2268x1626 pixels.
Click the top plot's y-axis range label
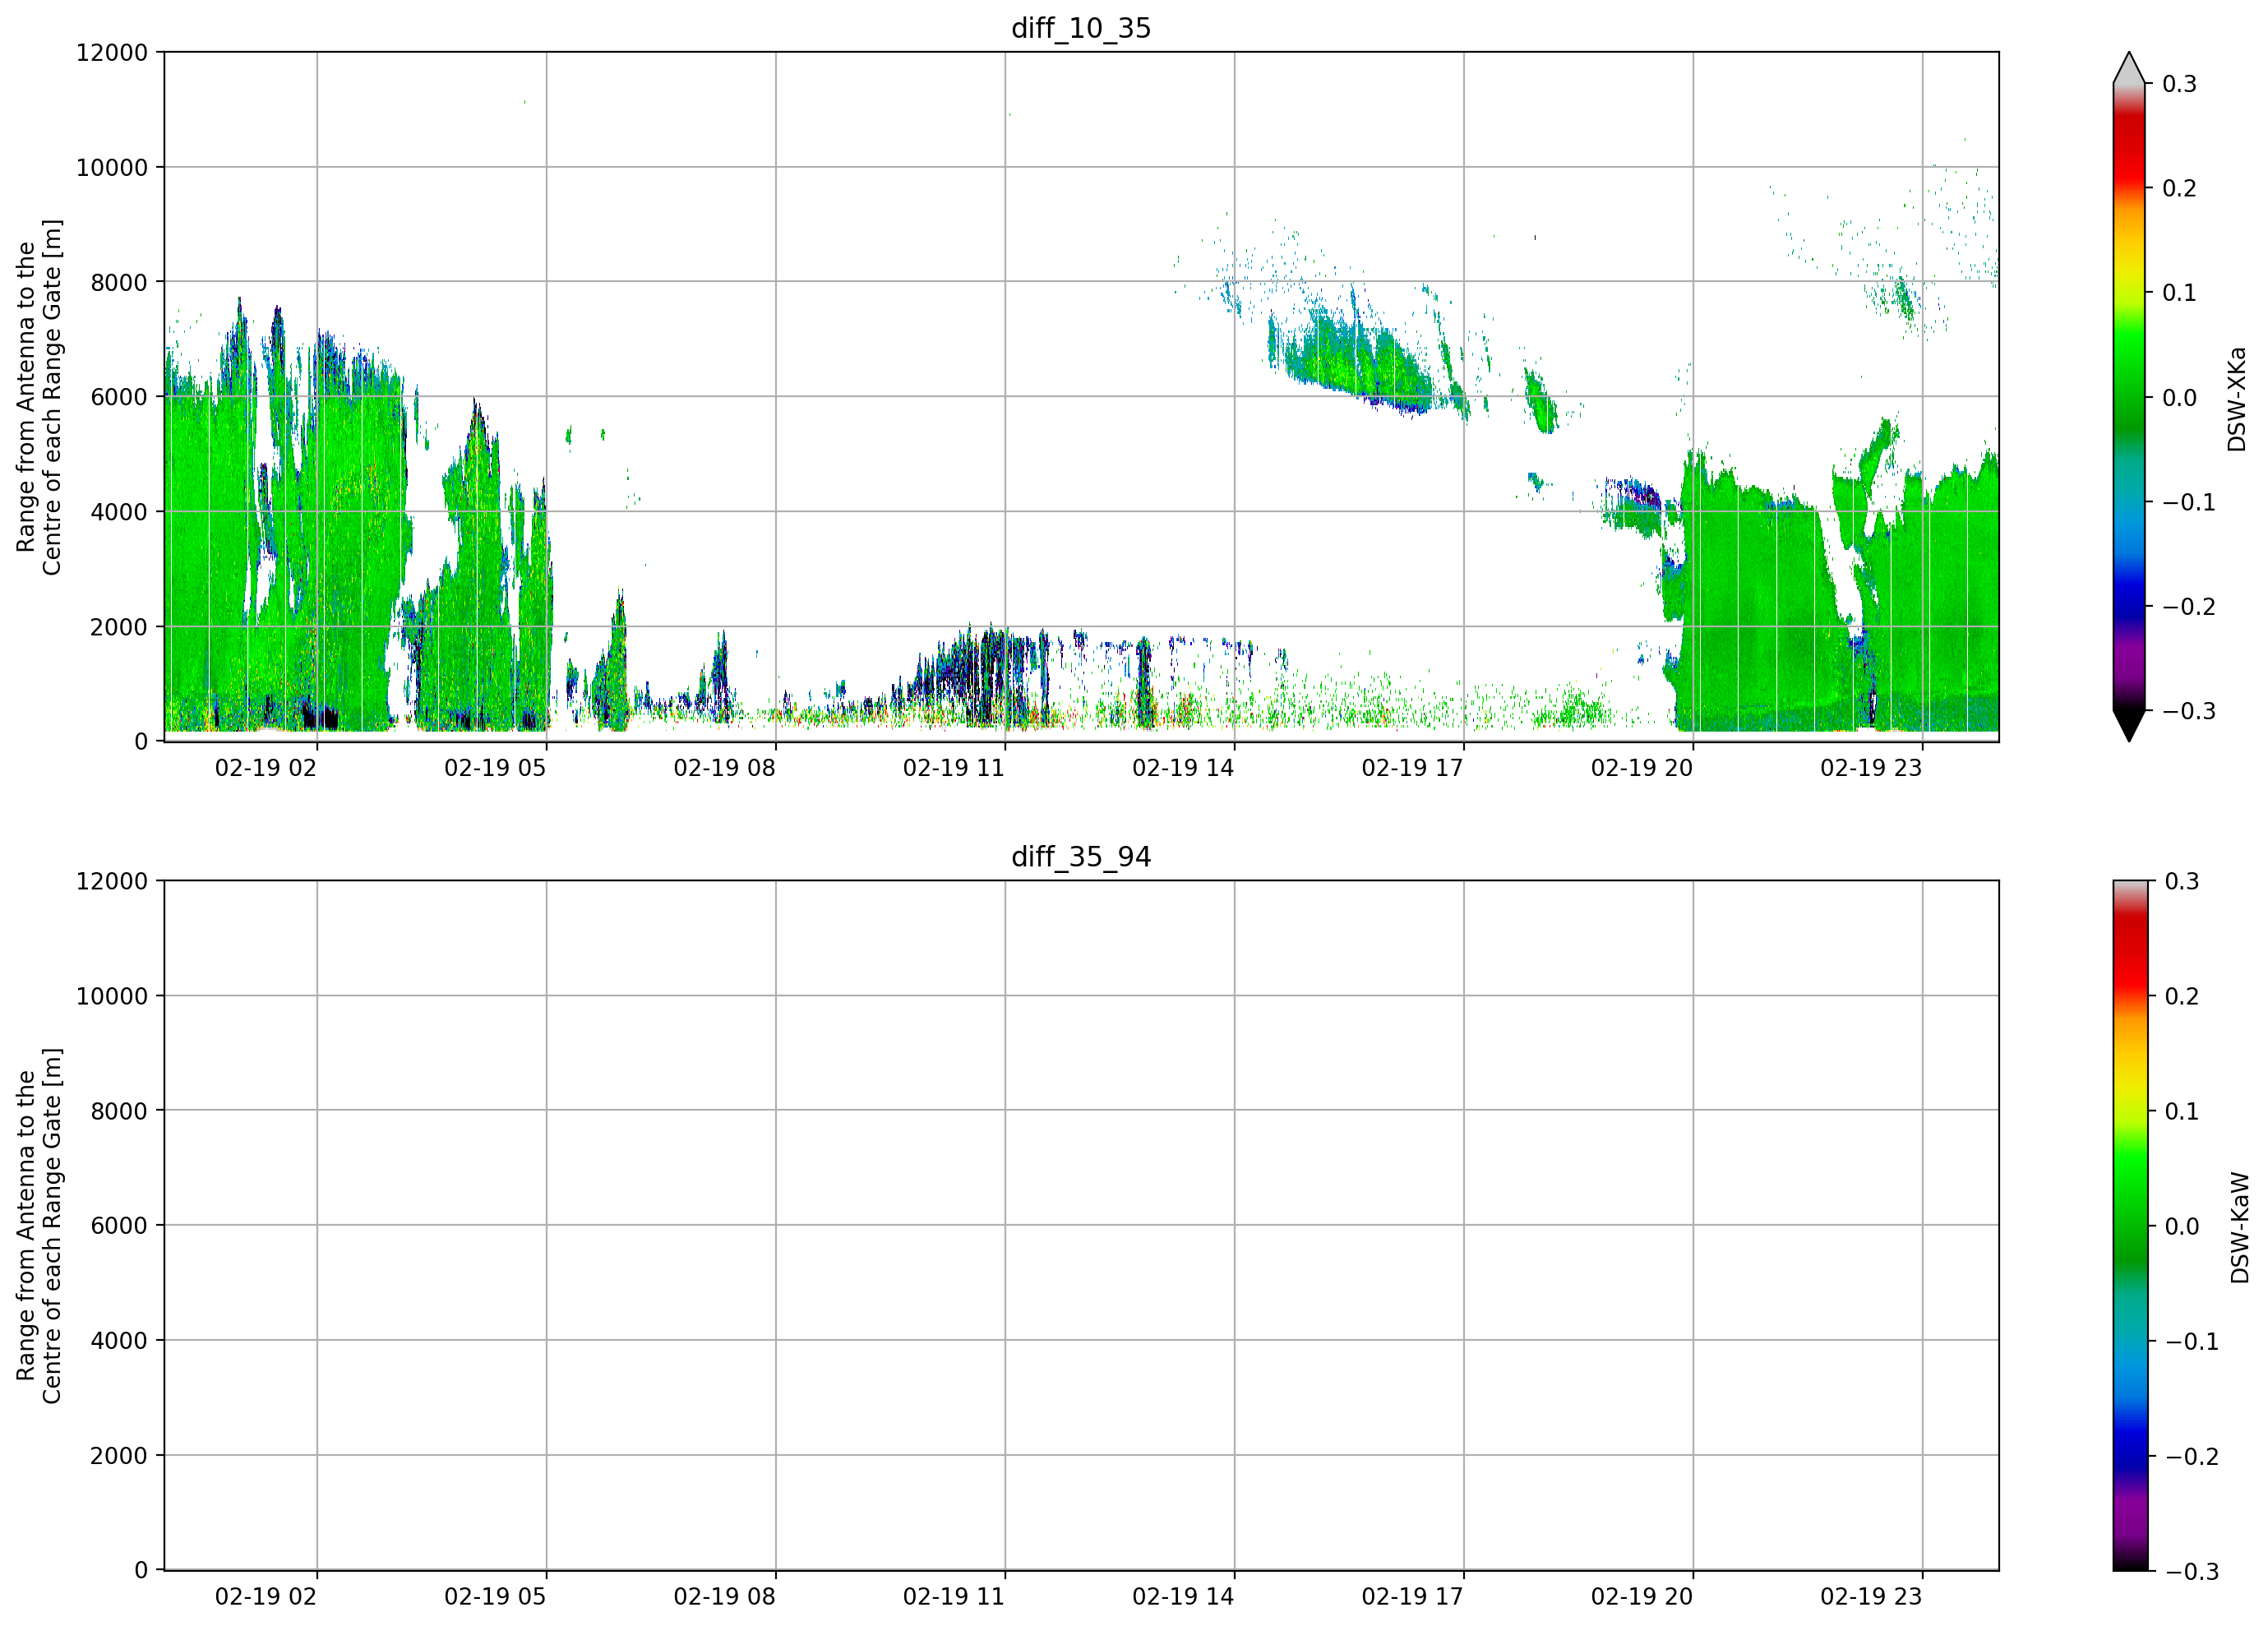point(39,397)
